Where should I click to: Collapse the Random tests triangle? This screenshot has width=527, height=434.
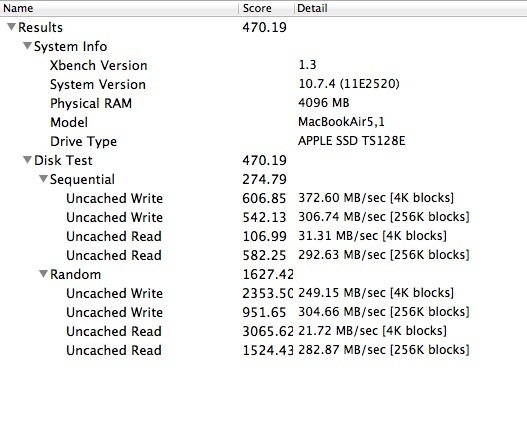[43, 274]
